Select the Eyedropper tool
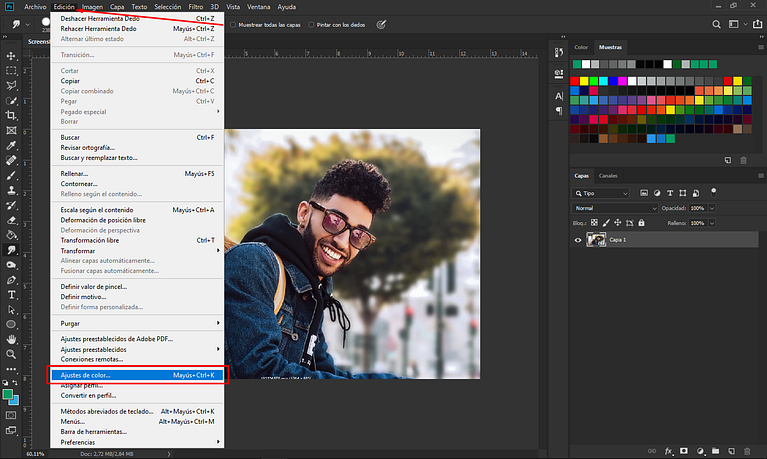The image size is (767, 459). (11, 145)
